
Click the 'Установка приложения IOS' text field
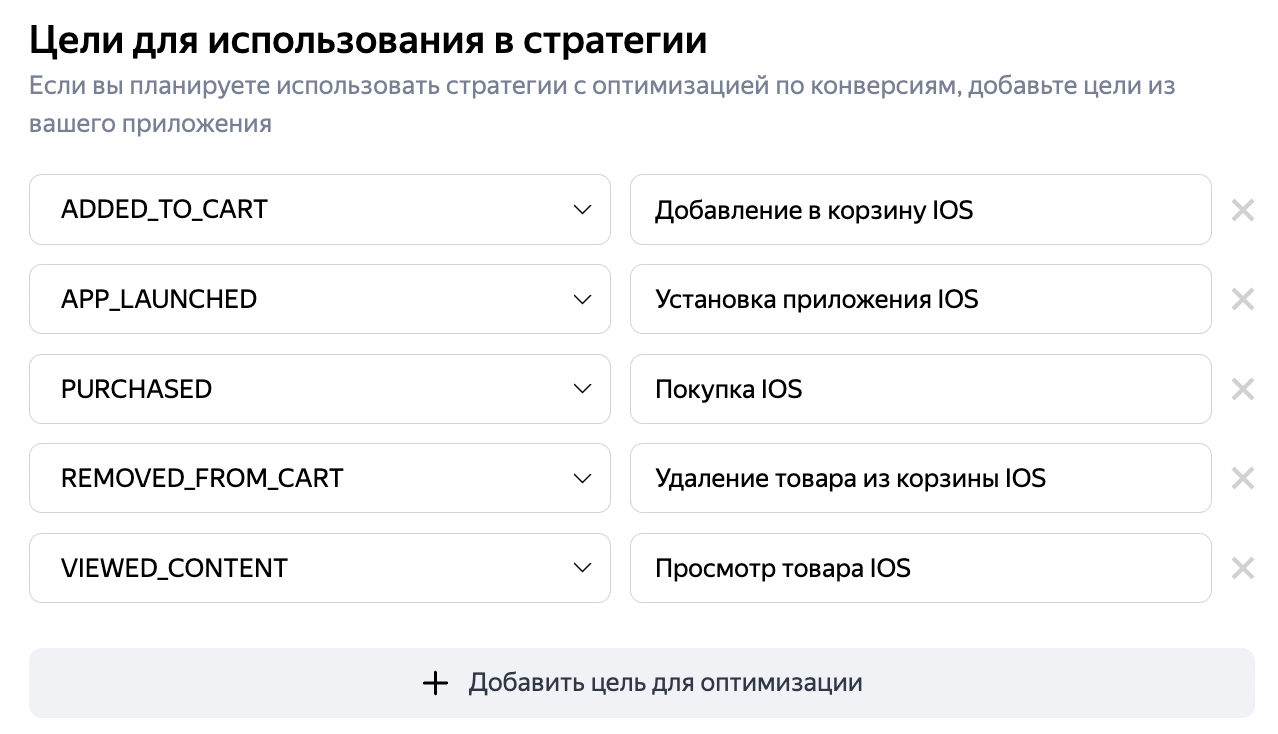(920, 299)
